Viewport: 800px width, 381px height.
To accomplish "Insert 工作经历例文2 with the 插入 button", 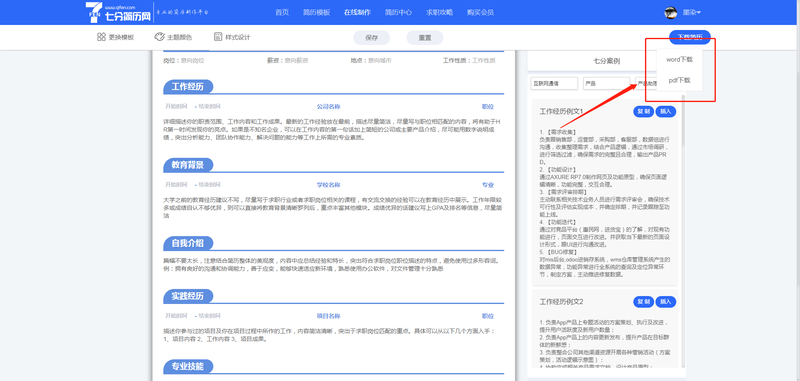I will [665, 301].
